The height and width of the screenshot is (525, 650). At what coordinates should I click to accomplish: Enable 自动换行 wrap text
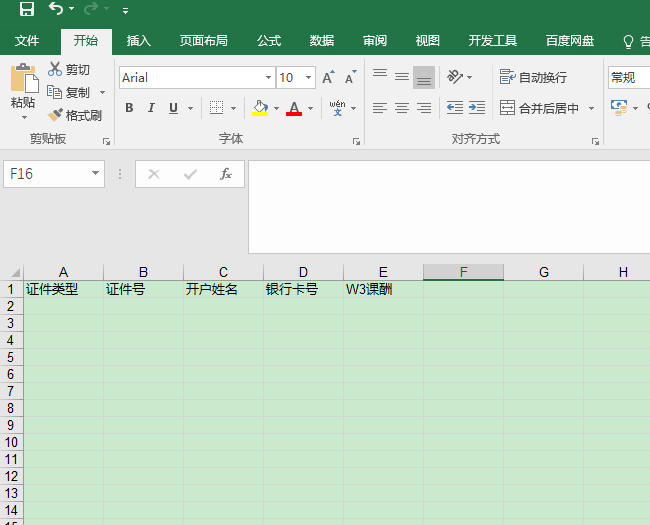coord(533,77)
